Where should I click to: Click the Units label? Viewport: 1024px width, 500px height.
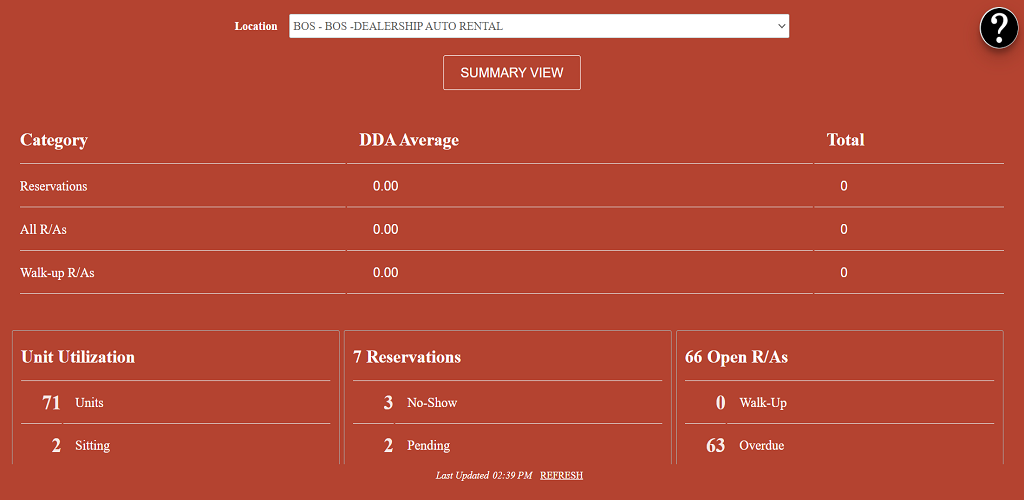pyautogui.click(x=89, y=403)
